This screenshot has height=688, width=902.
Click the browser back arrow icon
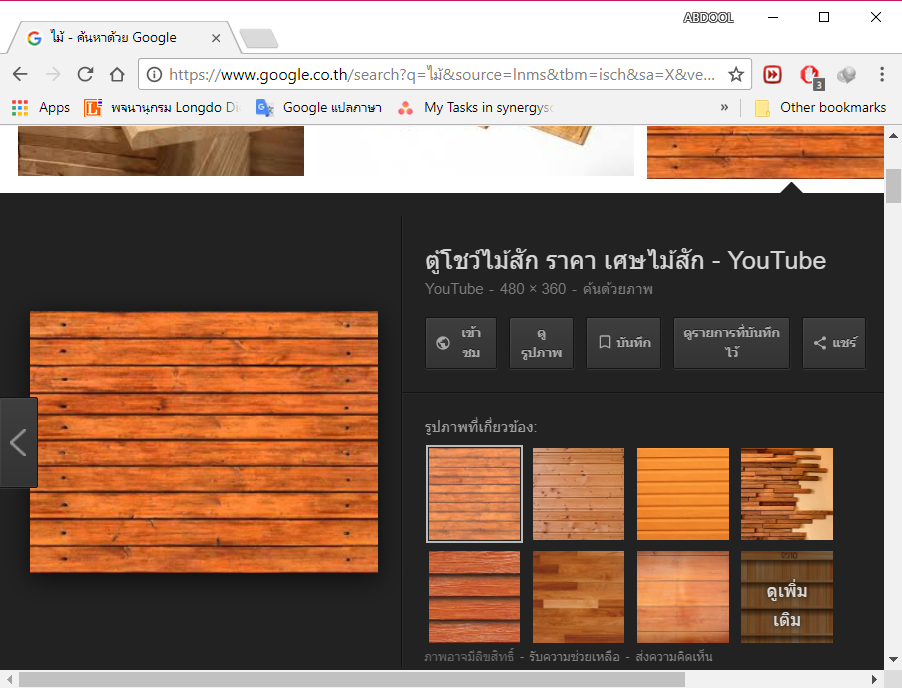point(20,75)
